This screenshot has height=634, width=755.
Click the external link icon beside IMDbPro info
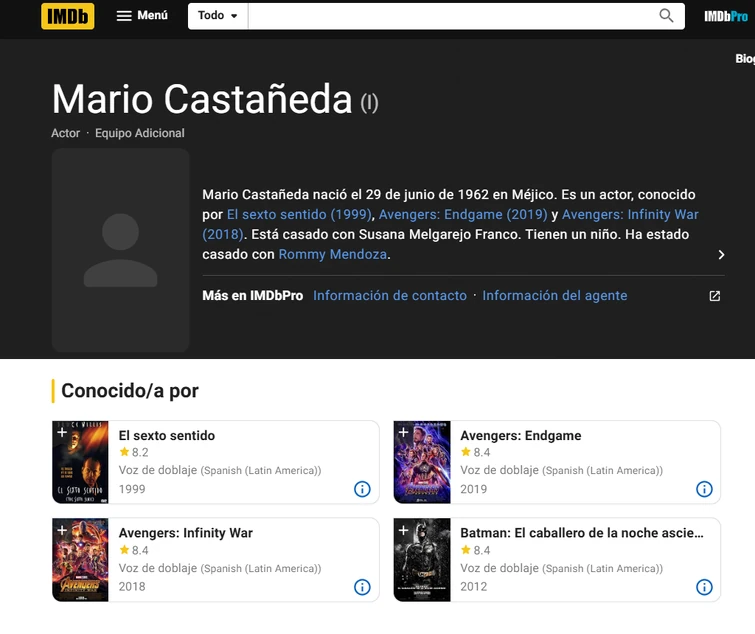(715, 296)
